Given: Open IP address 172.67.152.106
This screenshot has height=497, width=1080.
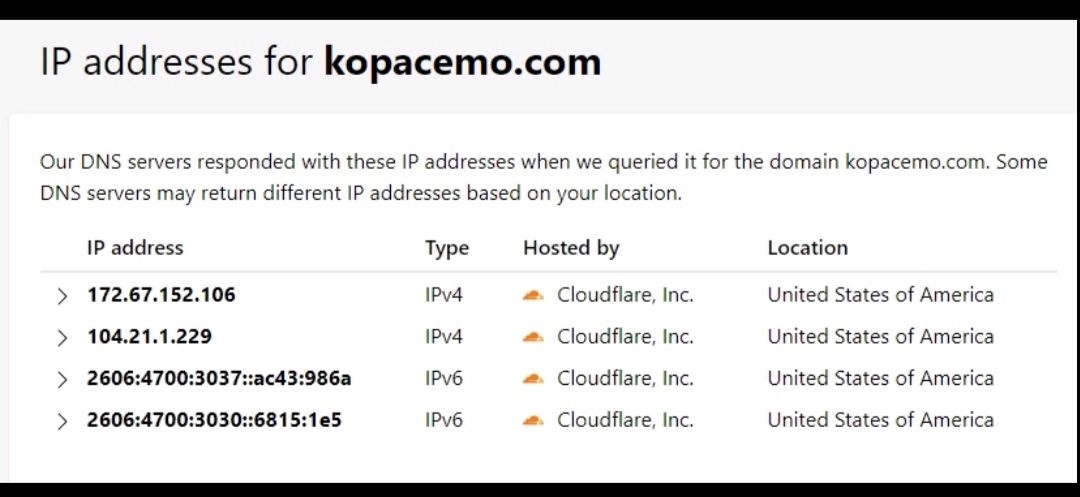Looking at the screenshot, I should (161, 295).
